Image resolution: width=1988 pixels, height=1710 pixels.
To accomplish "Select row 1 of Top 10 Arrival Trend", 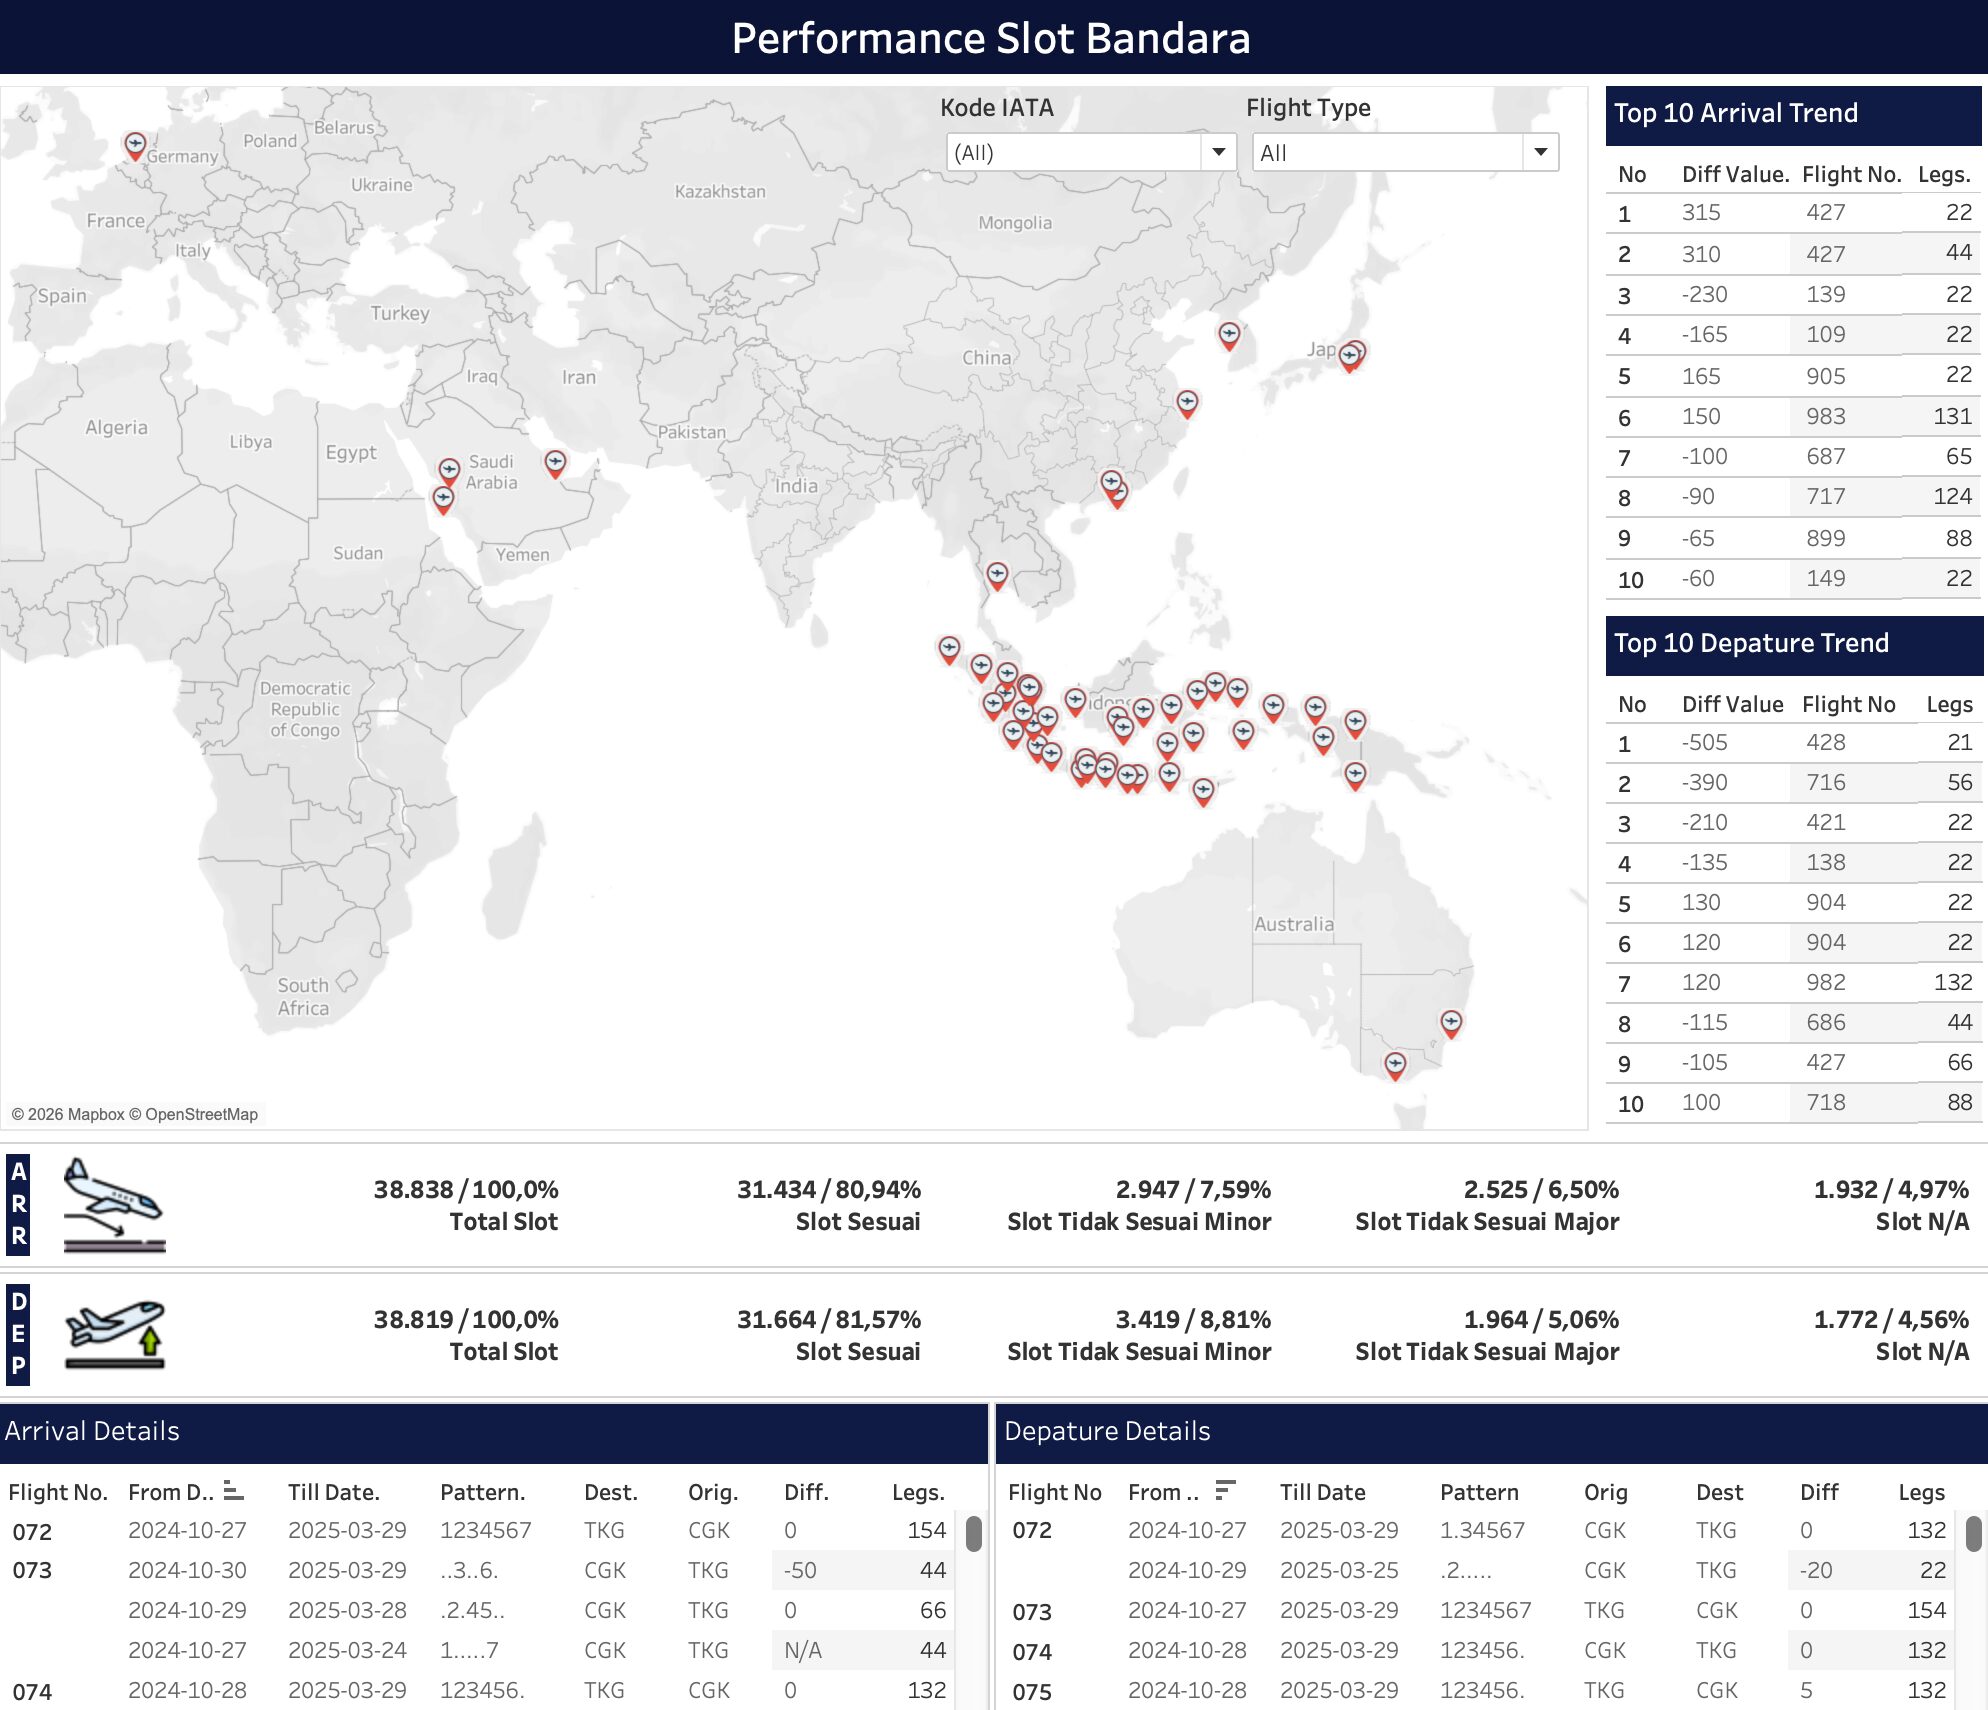I will [1790, 212].
